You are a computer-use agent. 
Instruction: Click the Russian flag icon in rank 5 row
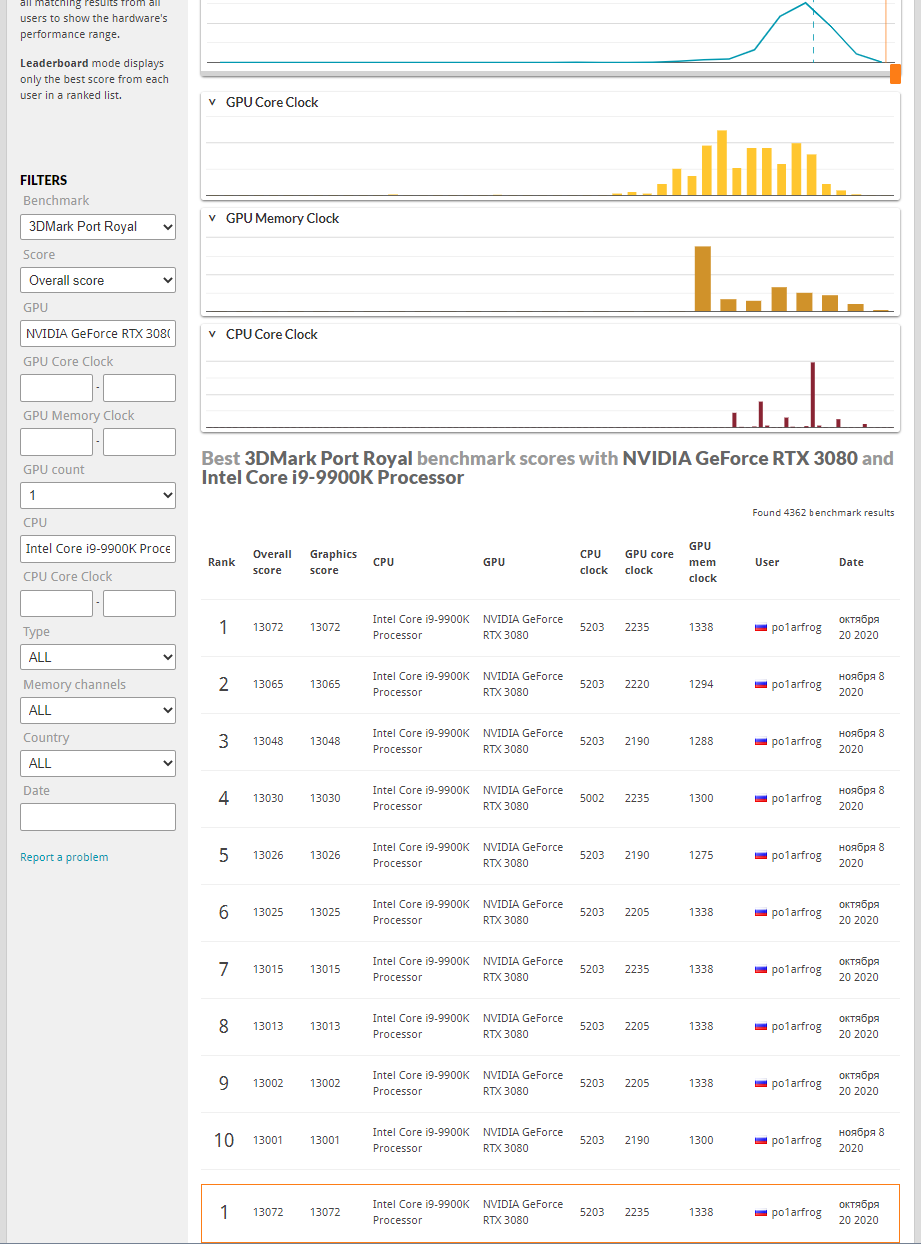click(x=761, y=856)
